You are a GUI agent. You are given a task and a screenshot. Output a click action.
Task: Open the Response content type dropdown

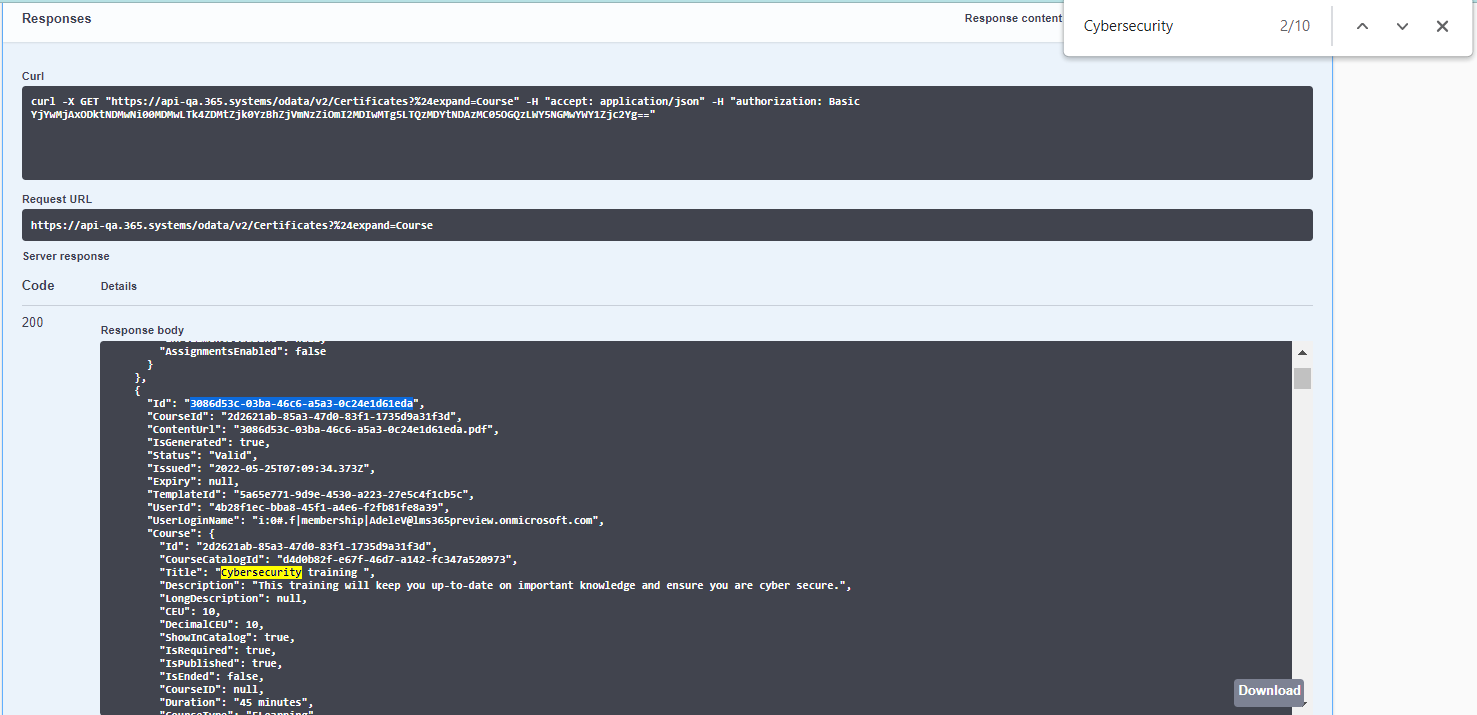point(1013,18)
